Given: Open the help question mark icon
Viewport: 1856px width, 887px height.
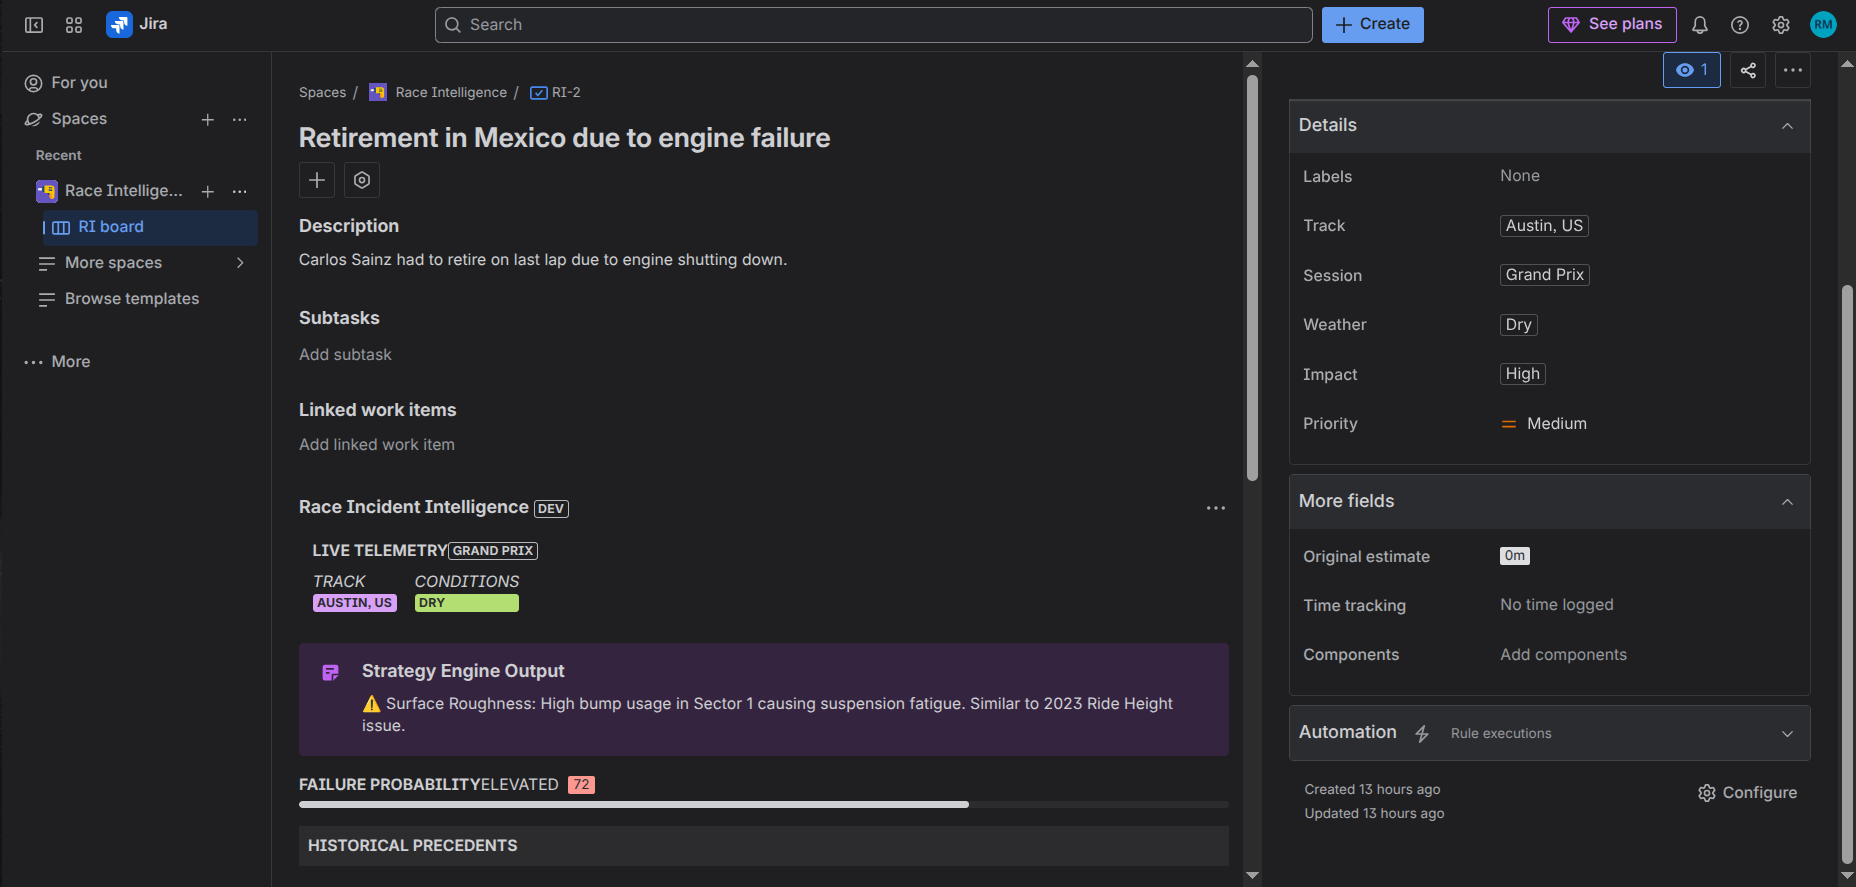Looking at the screenshot, I should (x=1740, y=25).
